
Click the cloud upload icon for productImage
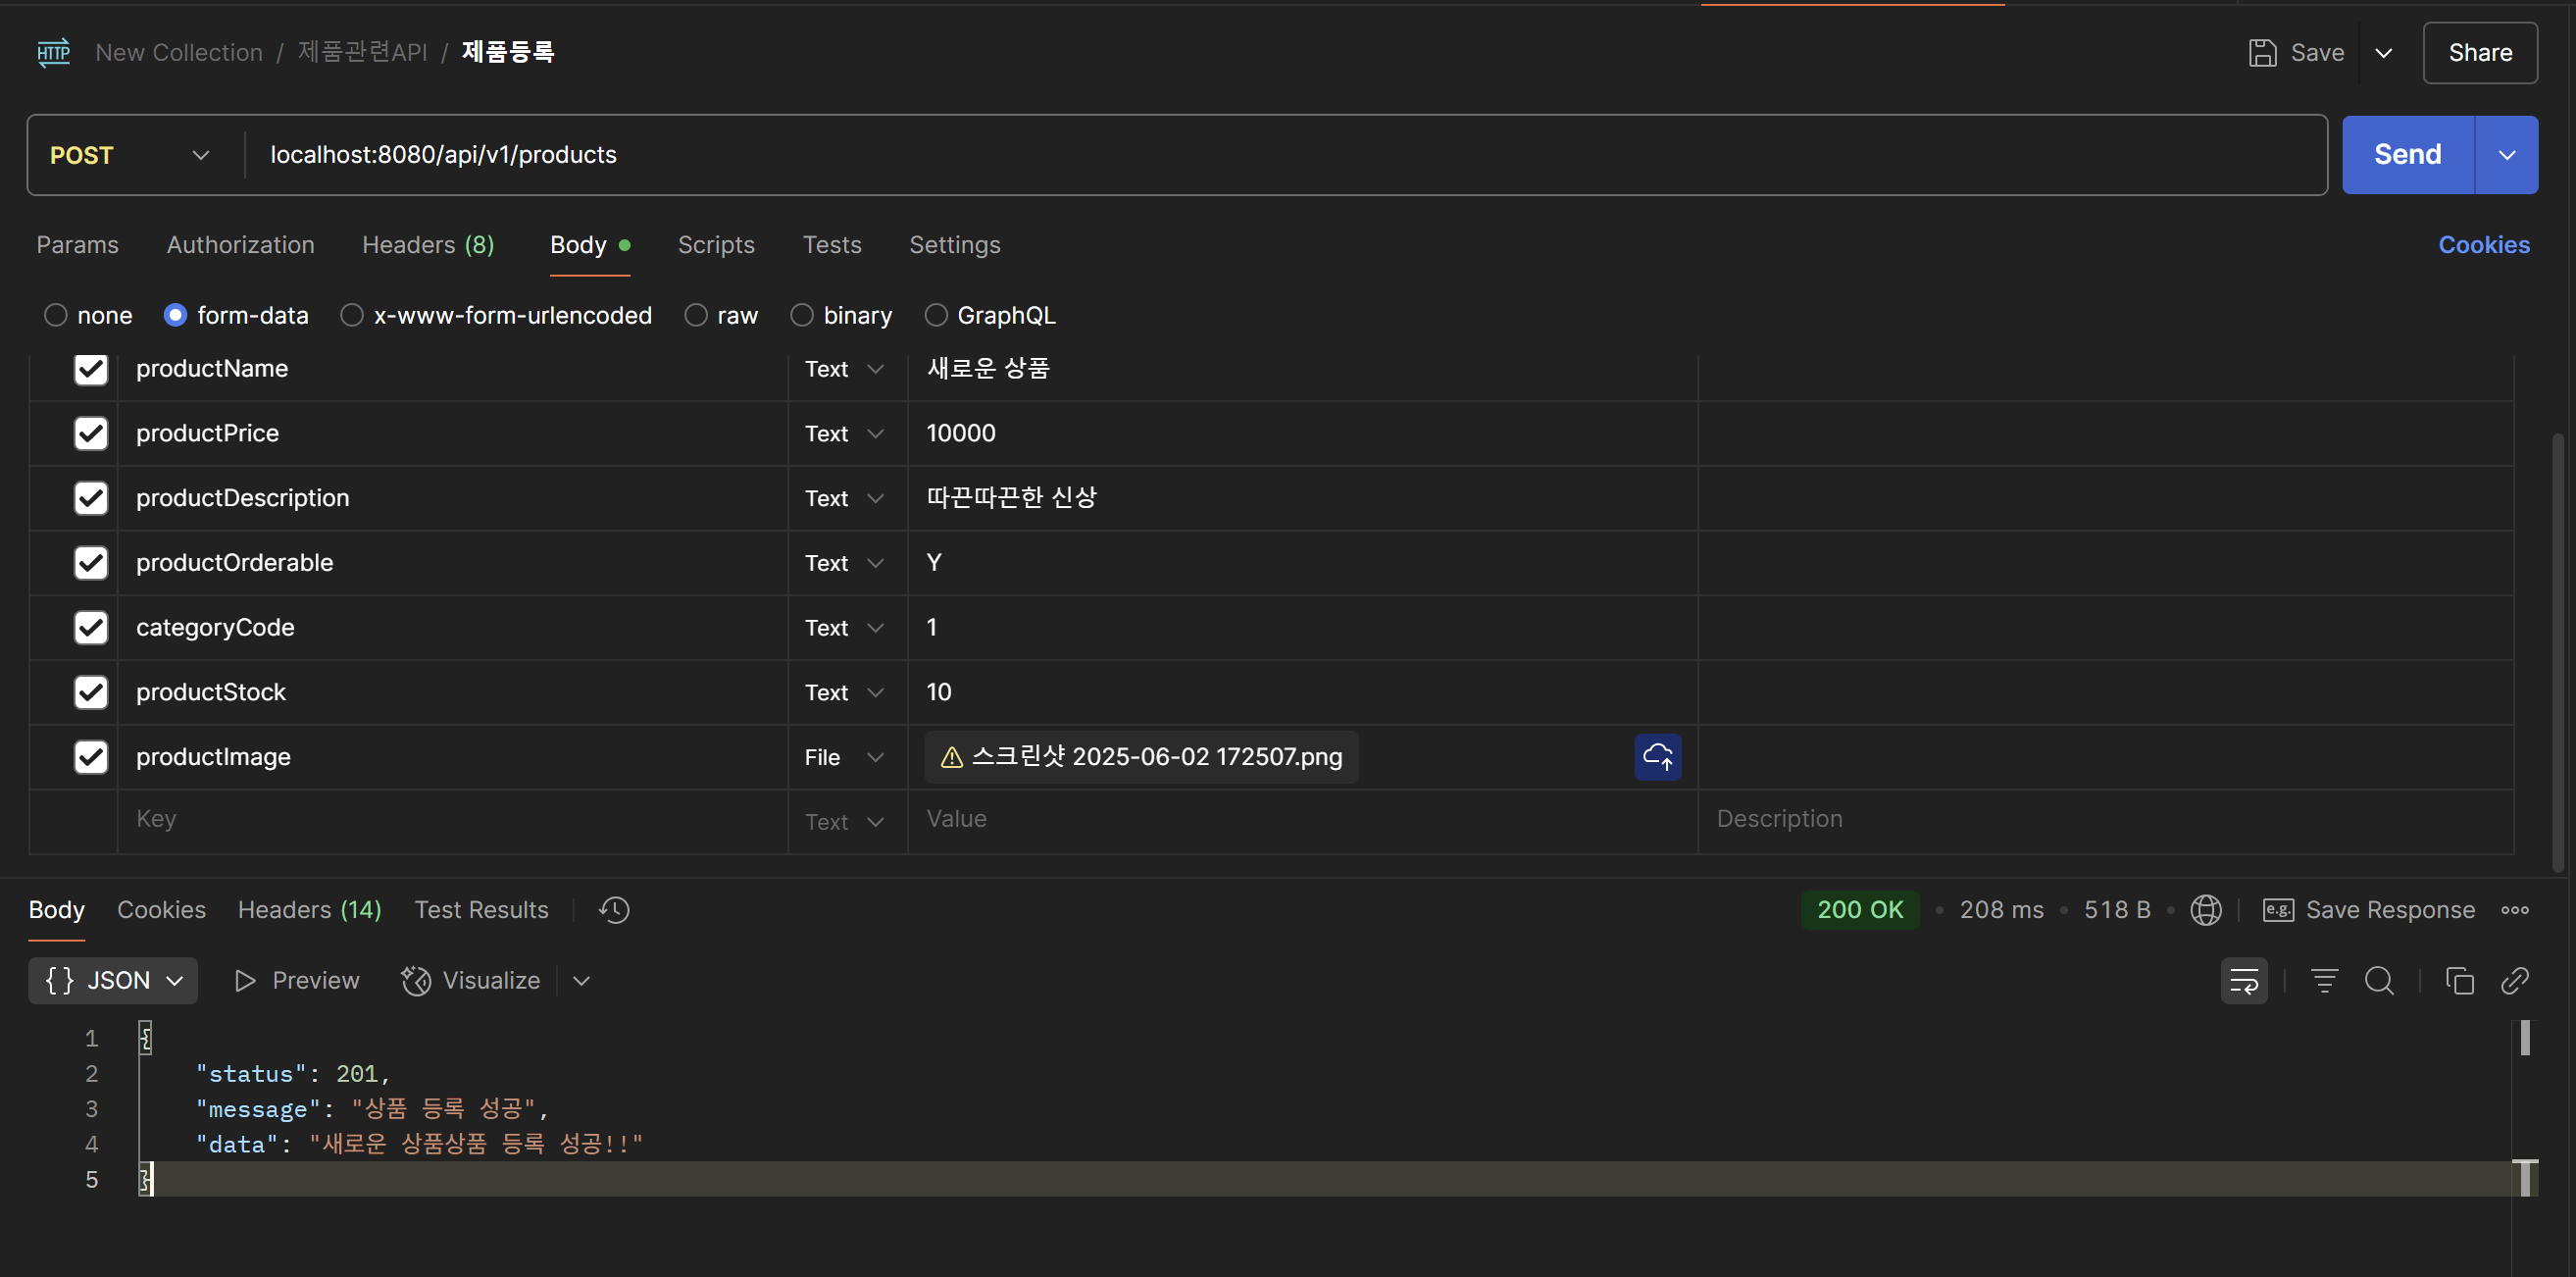point(1657,757)
